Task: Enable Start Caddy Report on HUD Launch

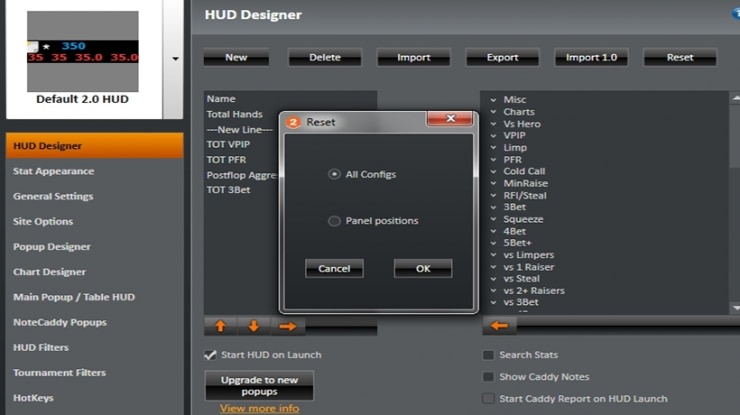Action: (488, 398)
